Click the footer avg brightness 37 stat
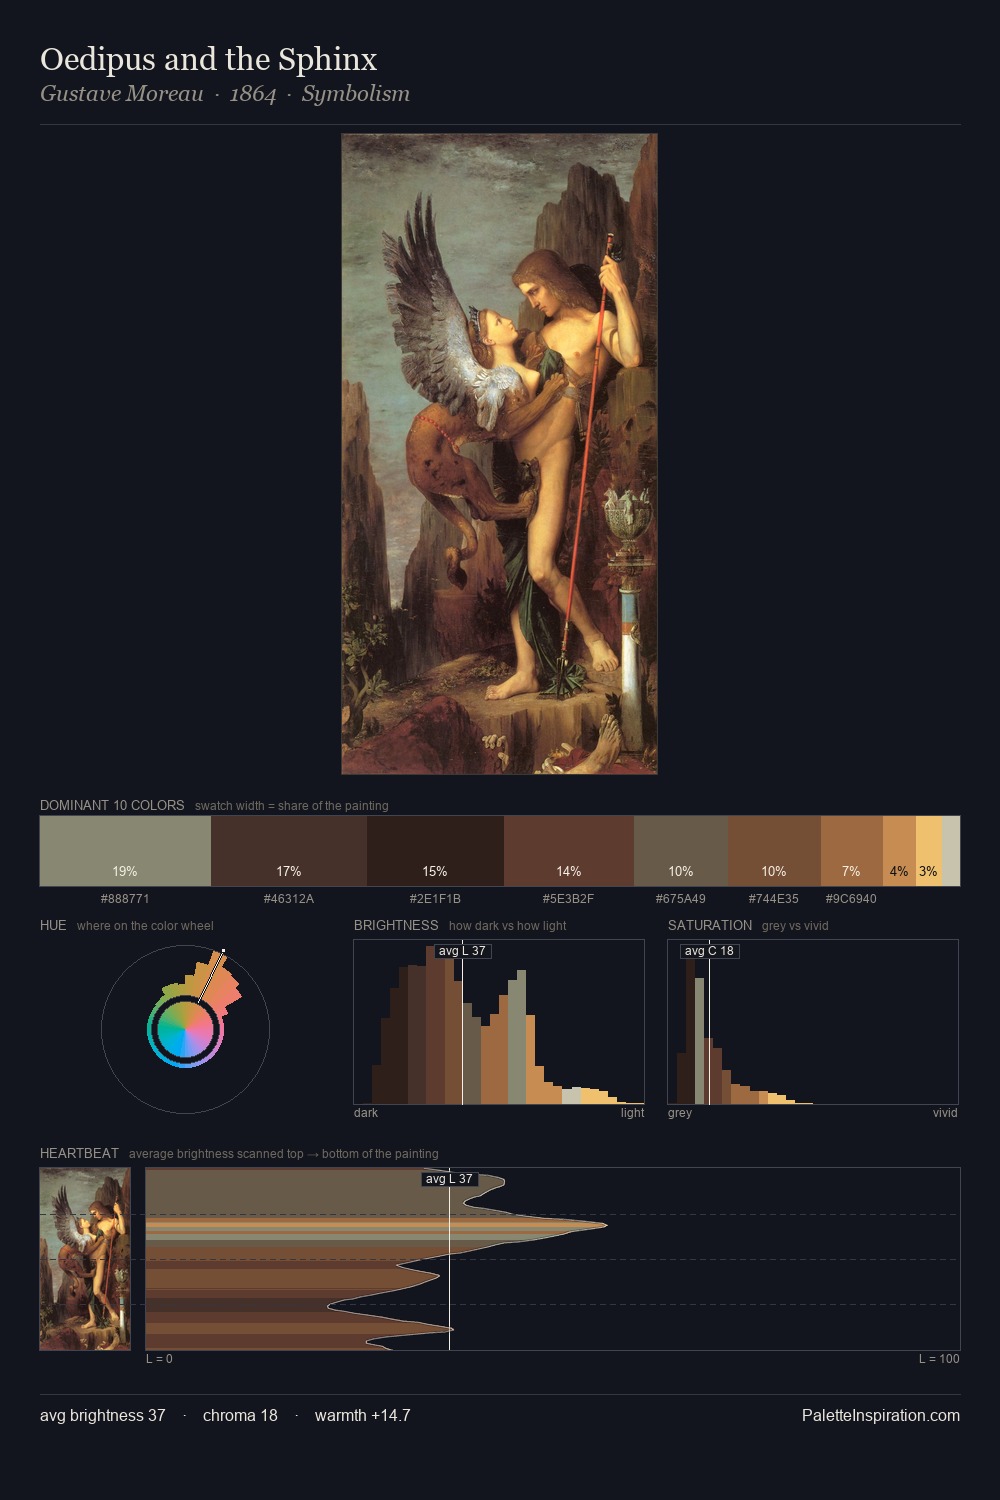 [103, 1415]
